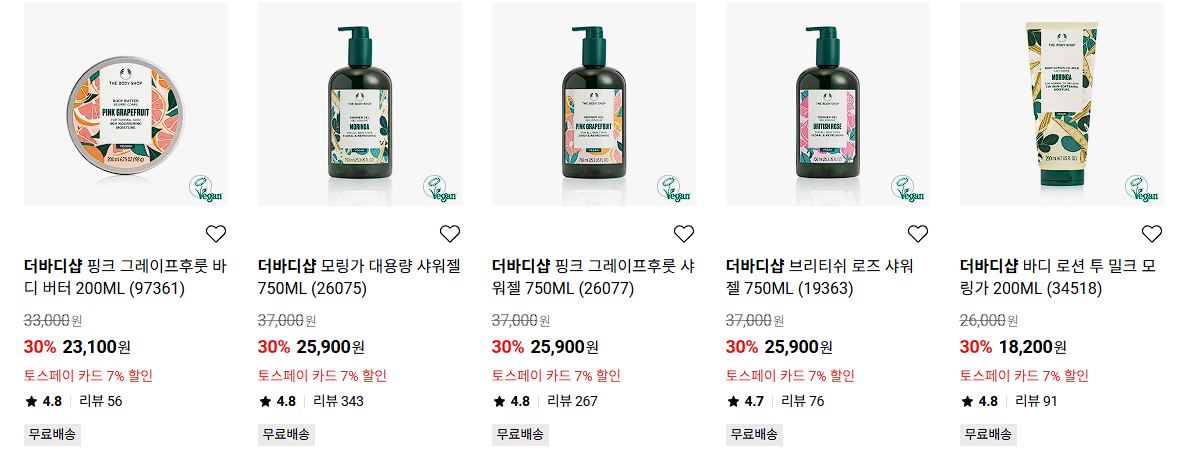This screenshot has height=469, width=1185.
Task: Open British Rose shower gel bottle image
Action: (x=828, y=104)
